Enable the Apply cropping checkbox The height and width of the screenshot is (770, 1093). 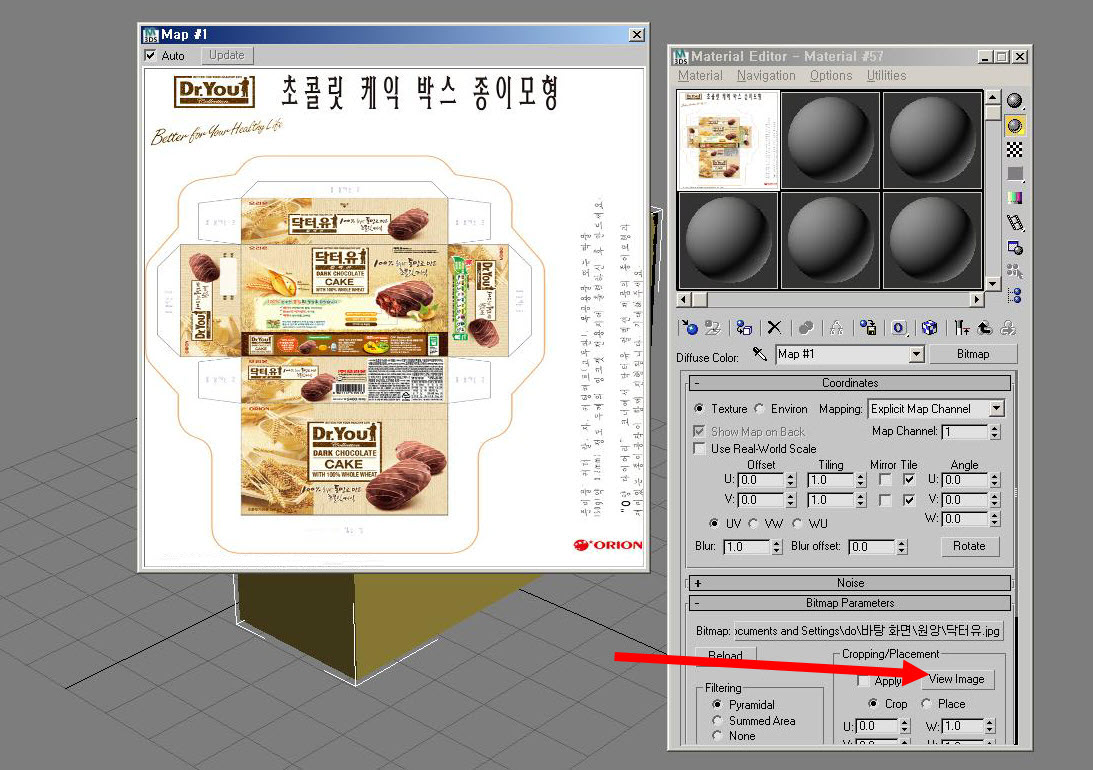tap(864, 681)
